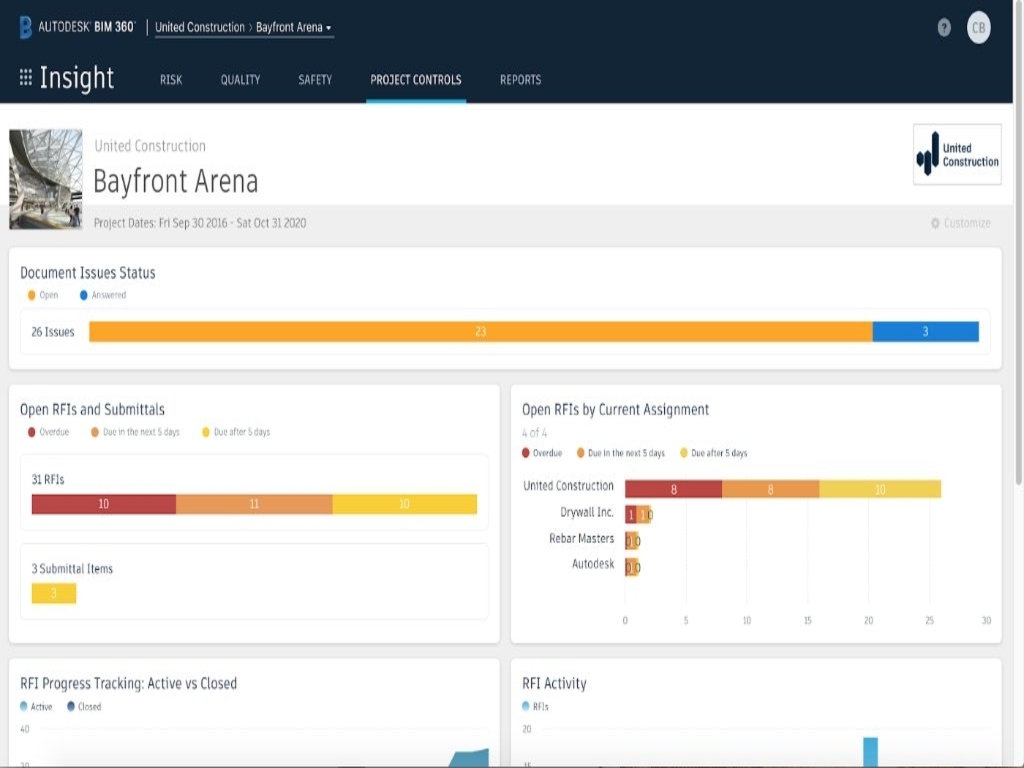
Task: Click the Autodesk bar in assignment chart
Action: pos(632,567)
